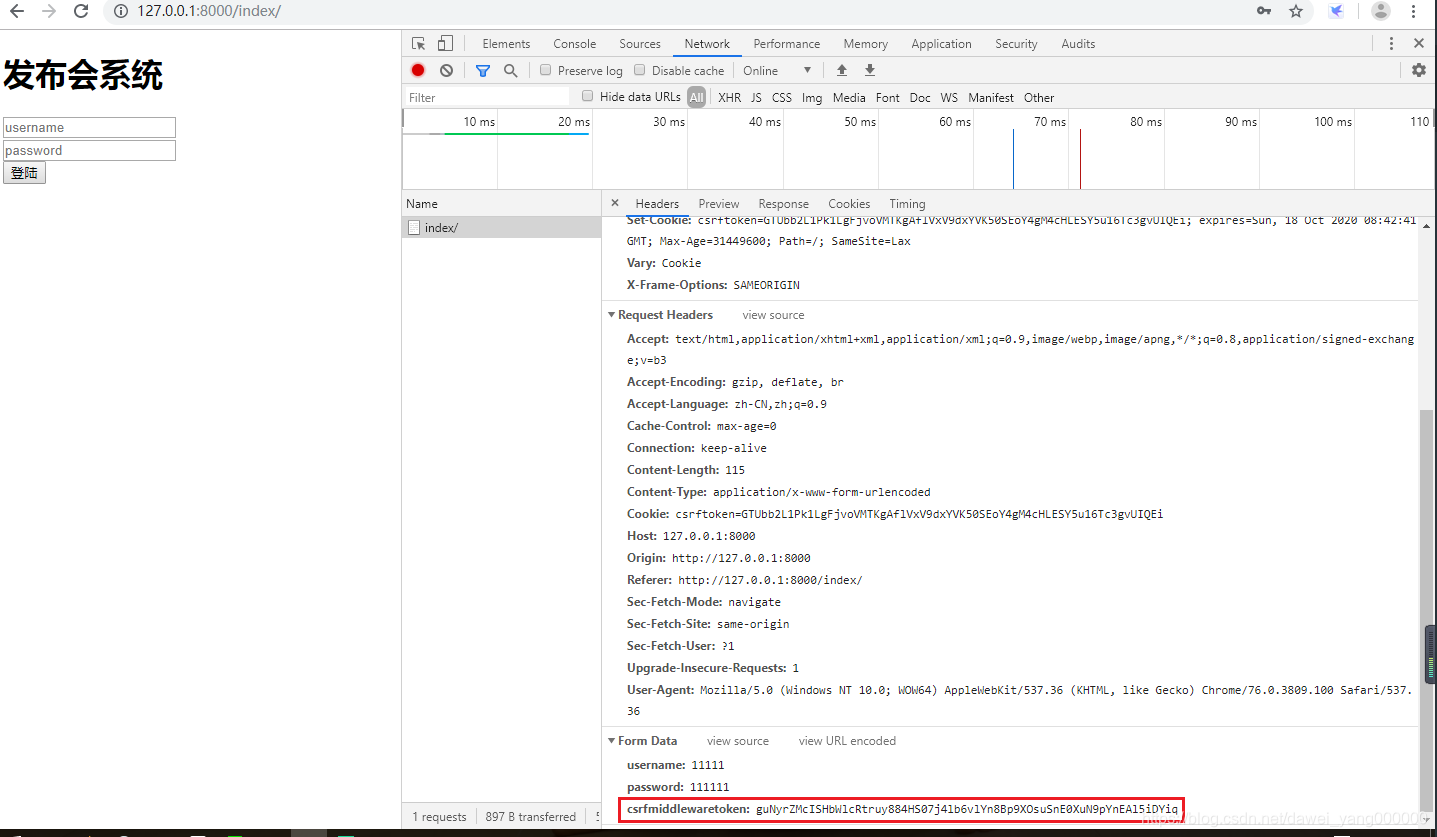This screenshot has width=1437, height=837.
Task: Open the Security tab
Action: (1017, 43)
